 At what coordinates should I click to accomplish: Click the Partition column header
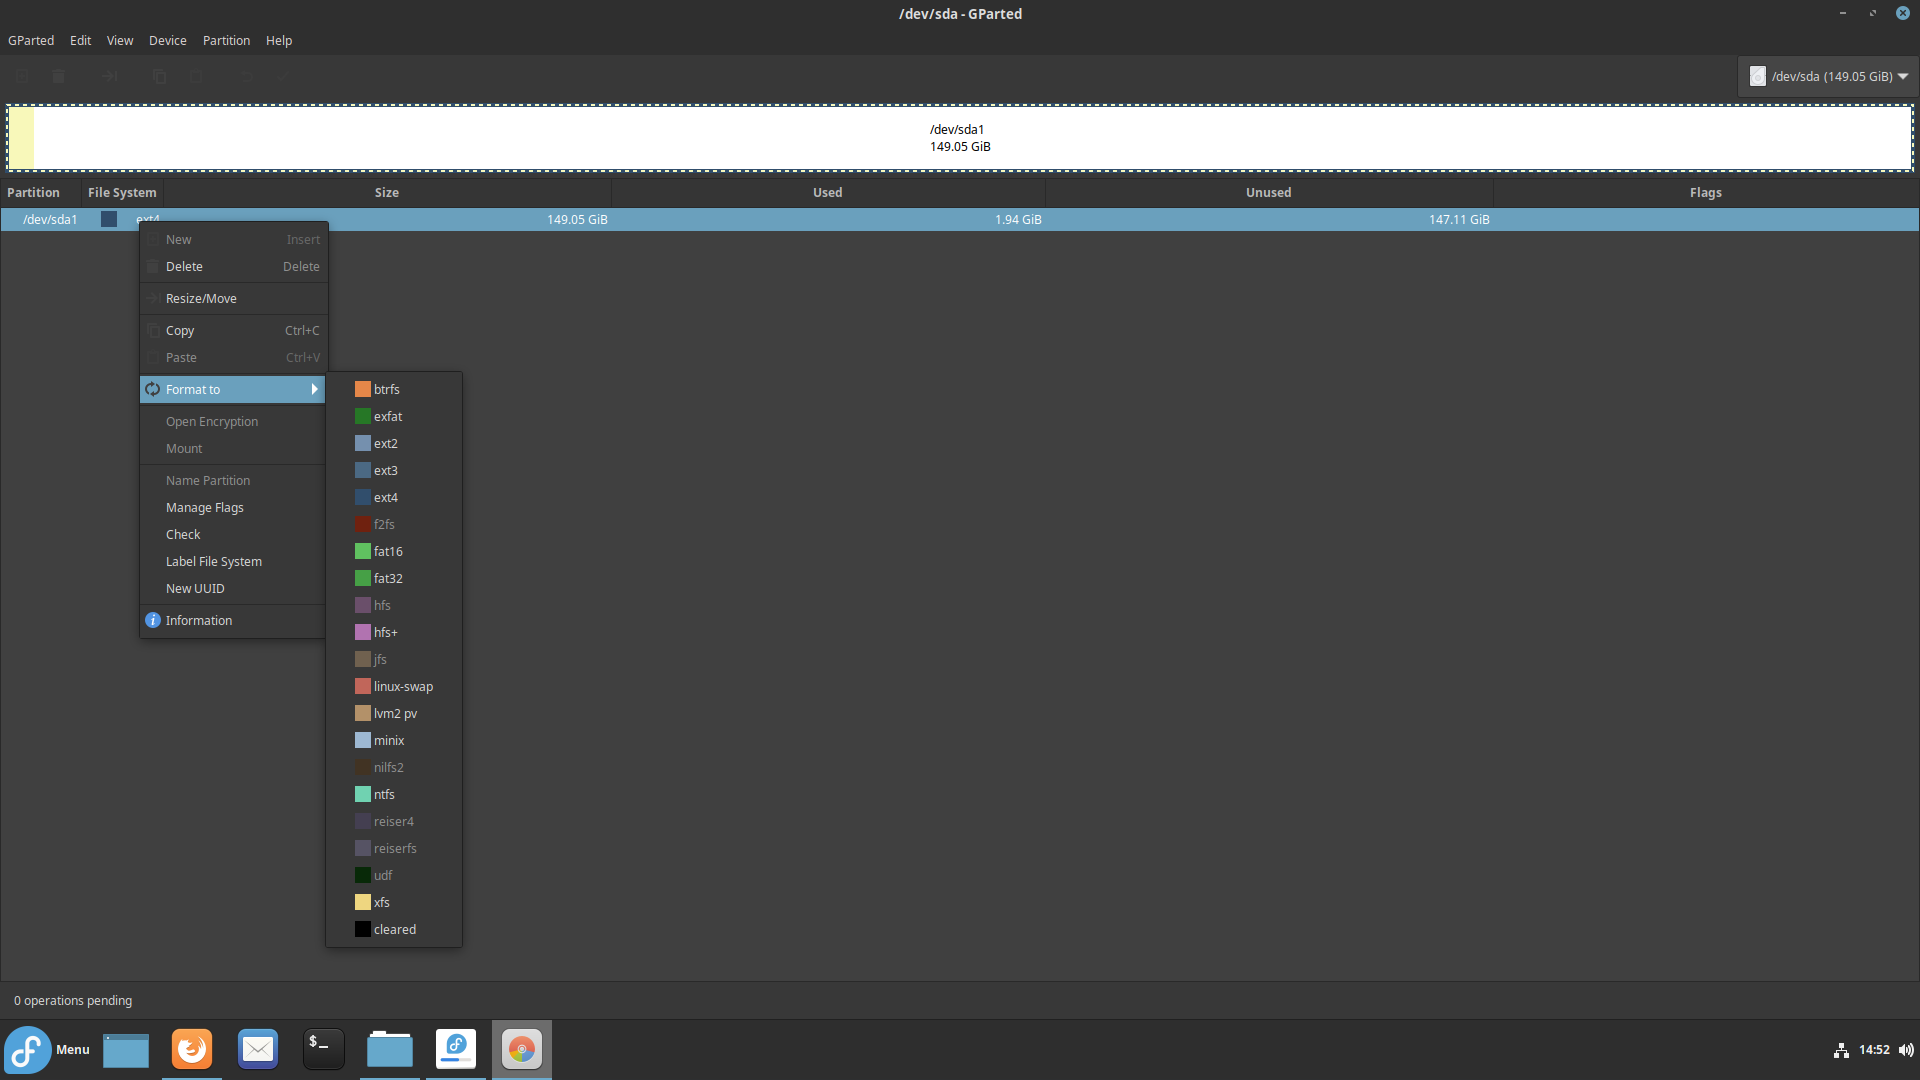(41, 193)
